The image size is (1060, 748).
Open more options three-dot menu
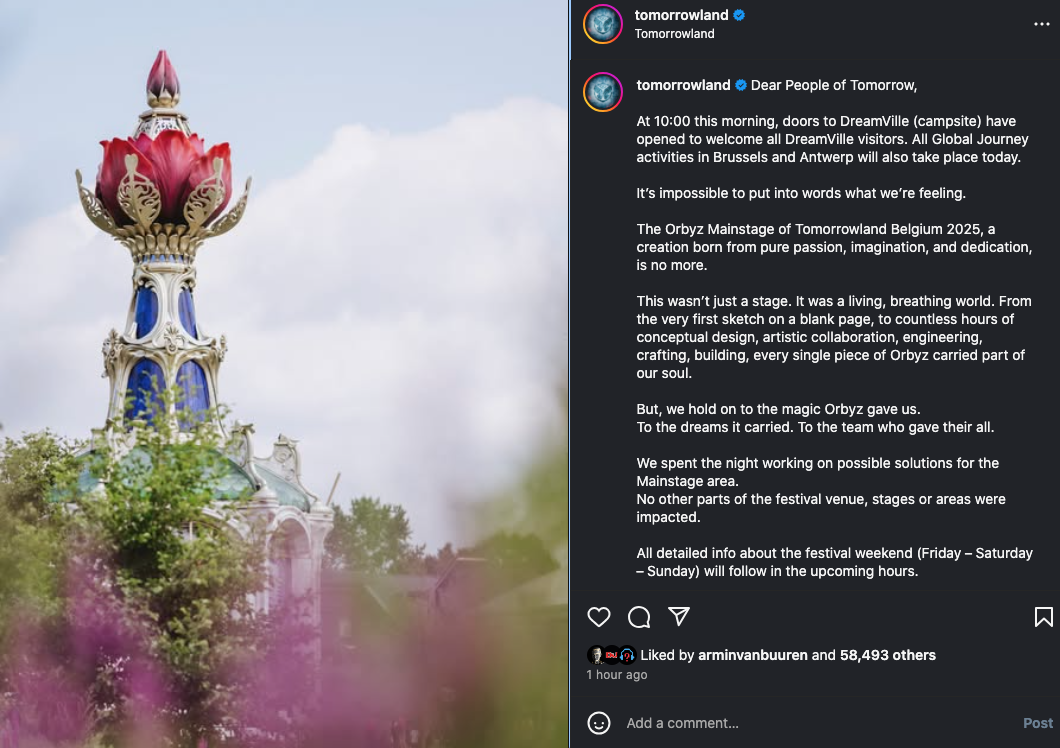coord(1041,24)
